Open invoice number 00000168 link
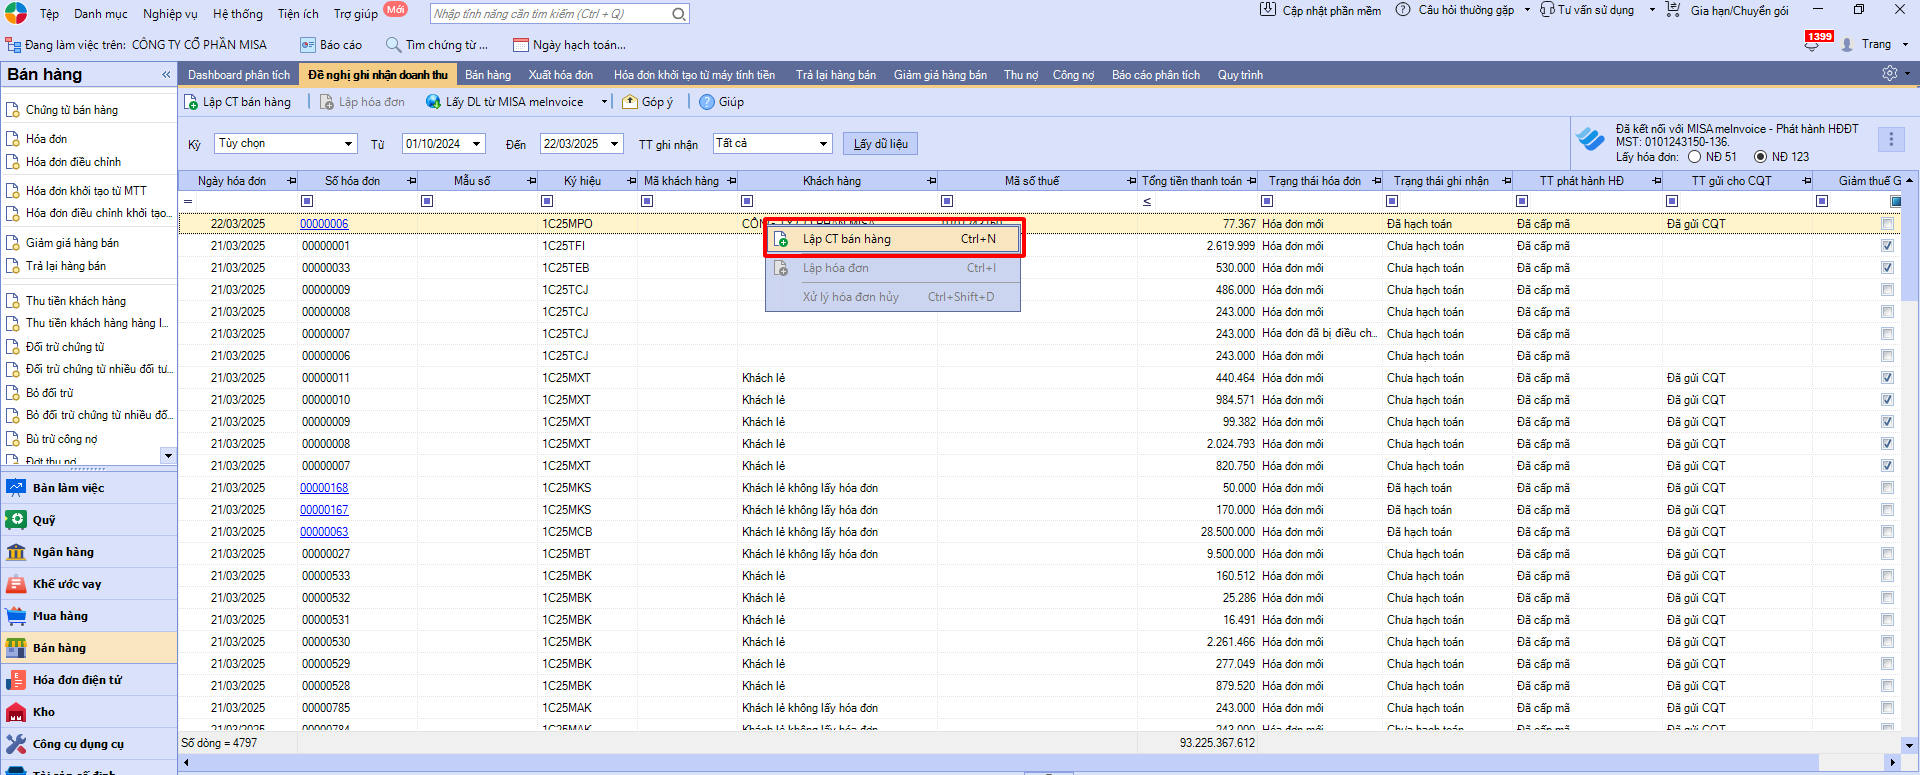The image size is (1920, 775). 324,488
